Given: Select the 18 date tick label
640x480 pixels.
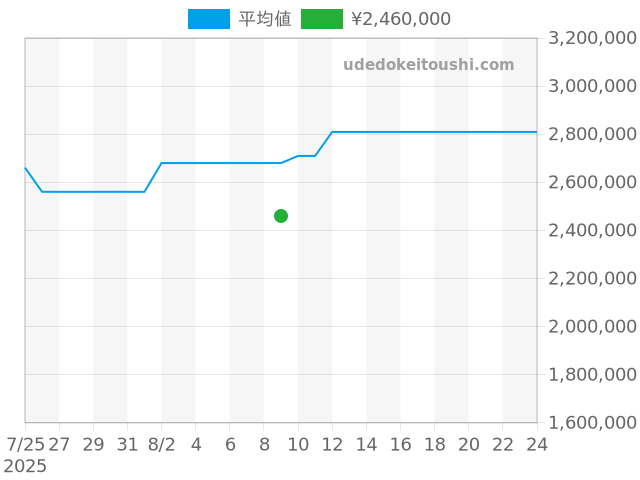Looking at the screenshot, I should point(434,444).
